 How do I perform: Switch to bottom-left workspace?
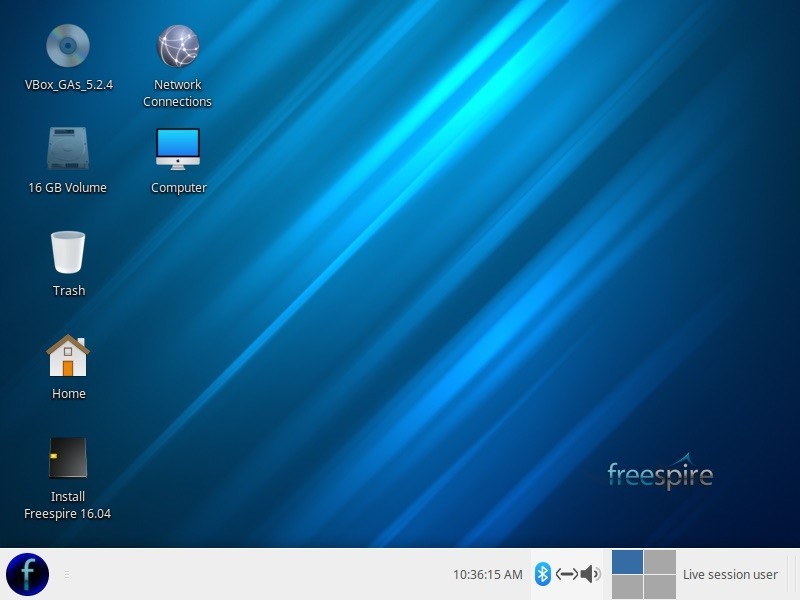(x=627, y=587)
